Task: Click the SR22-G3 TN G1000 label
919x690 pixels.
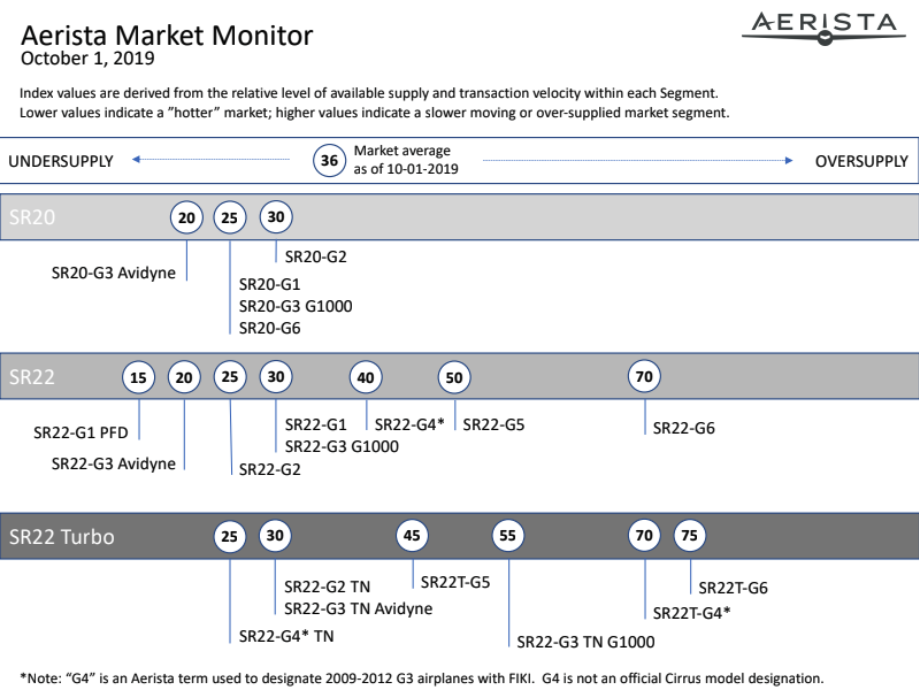Action: (x=586, y=642)
